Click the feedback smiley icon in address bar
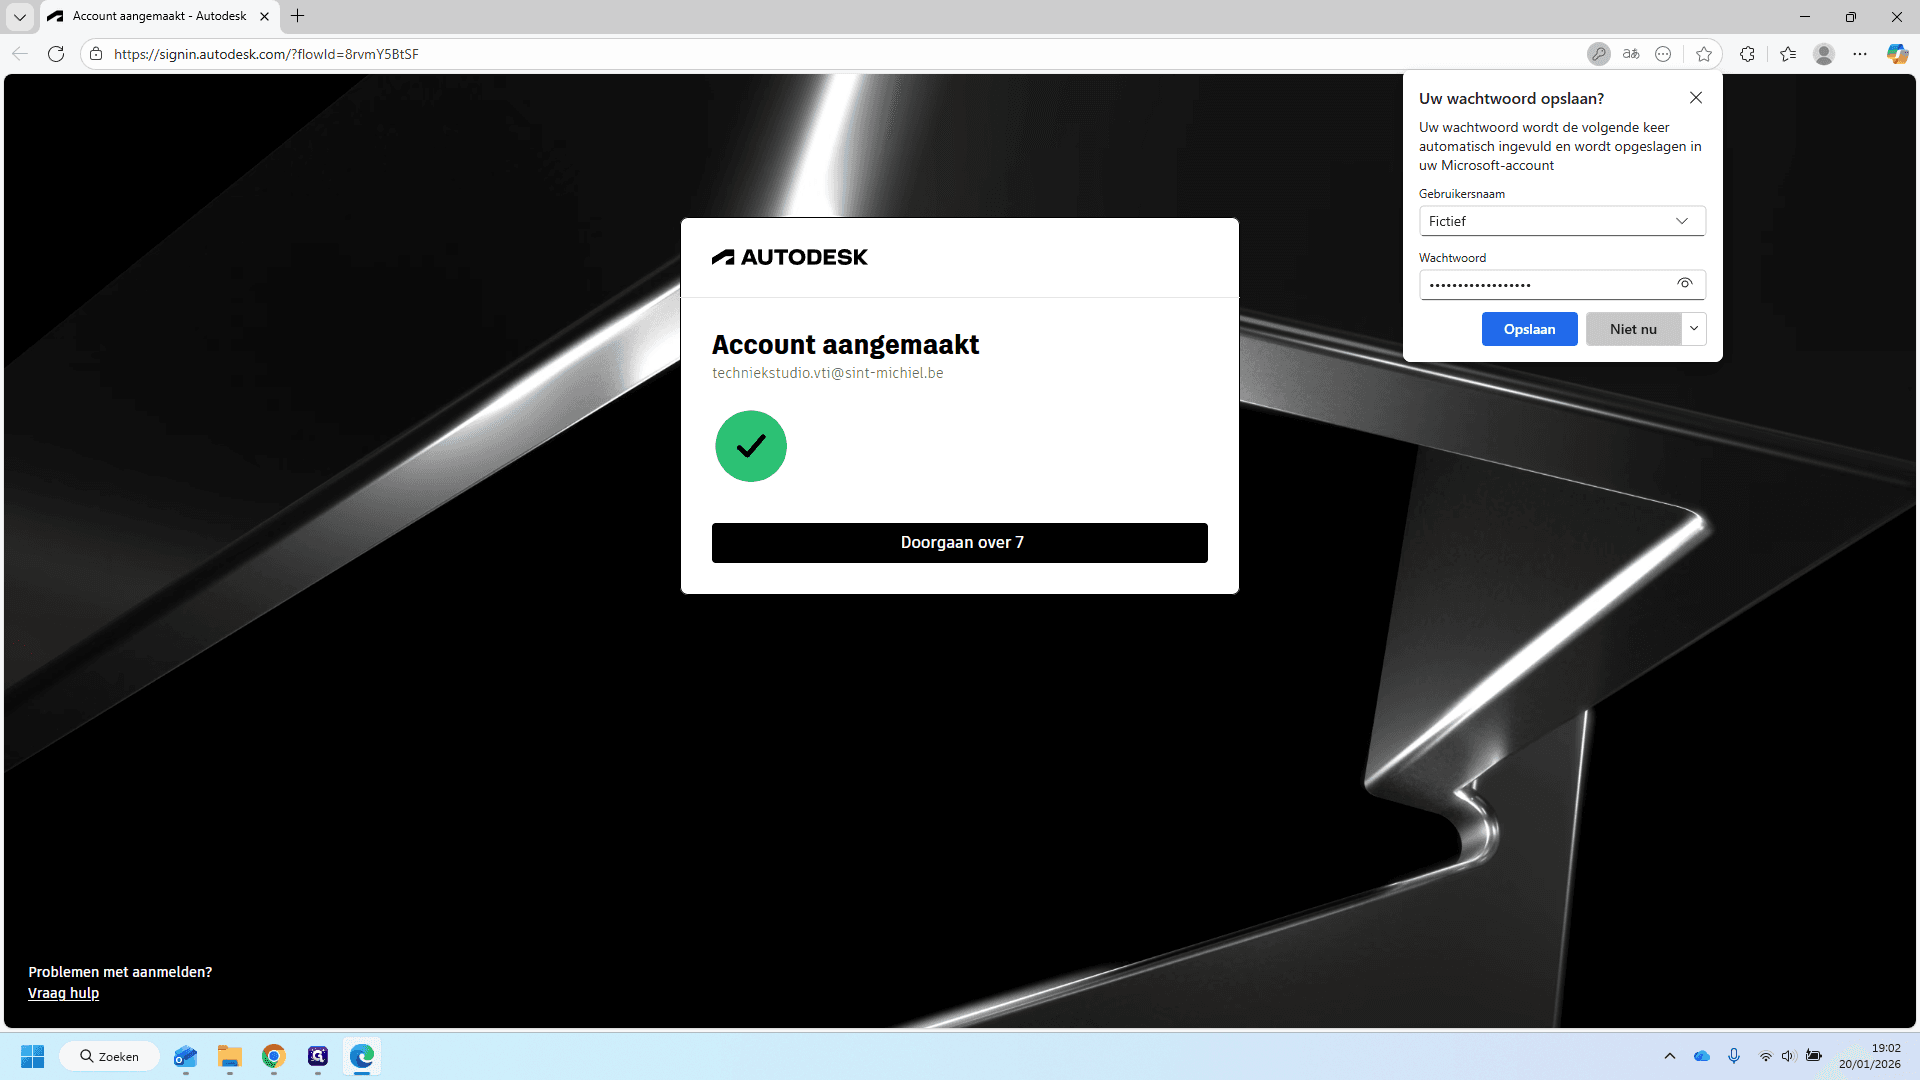1920x1080 pixels. click(1663, 54)
